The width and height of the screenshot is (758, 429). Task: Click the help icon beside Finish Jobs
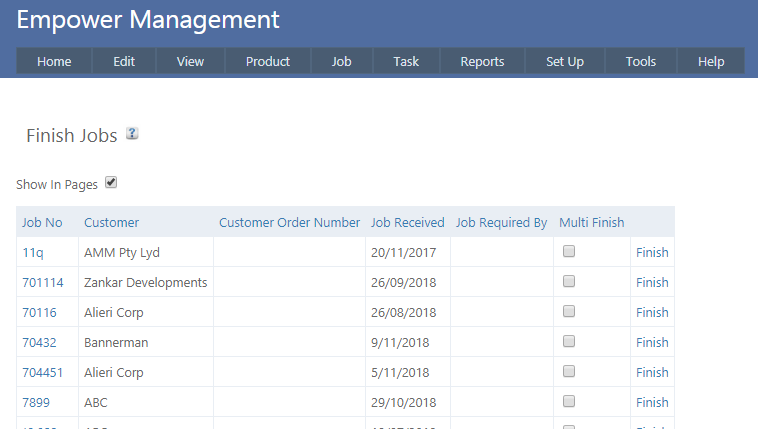132,134
